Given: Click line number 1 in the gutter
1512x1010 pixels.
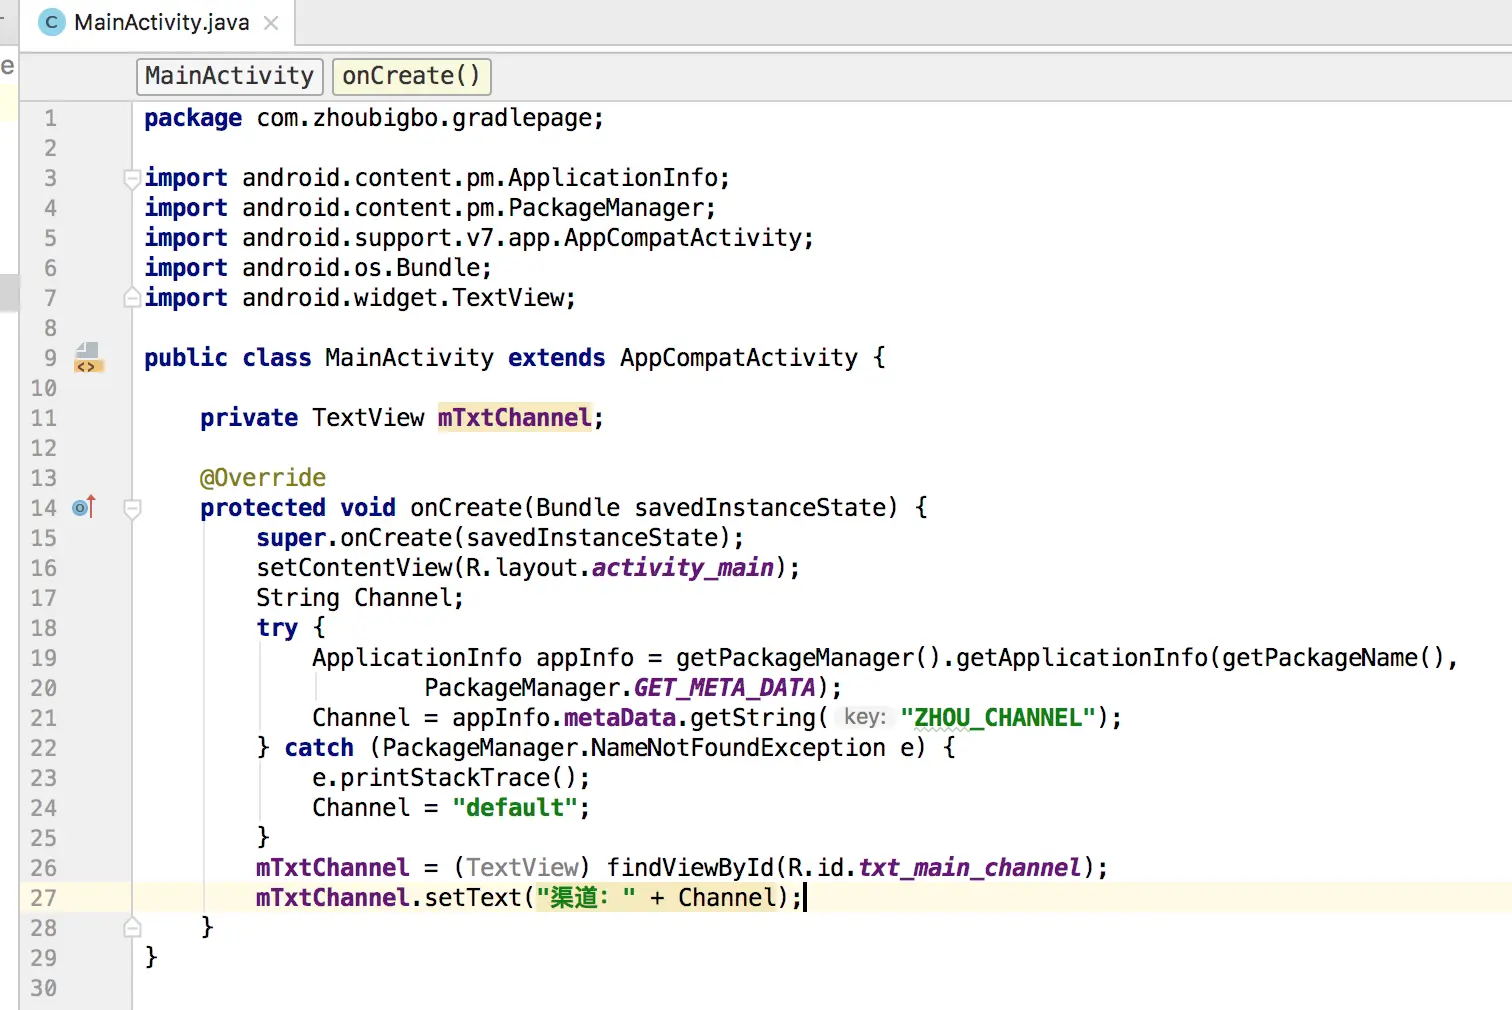Looking at the screenshot, I should [50, 118].
